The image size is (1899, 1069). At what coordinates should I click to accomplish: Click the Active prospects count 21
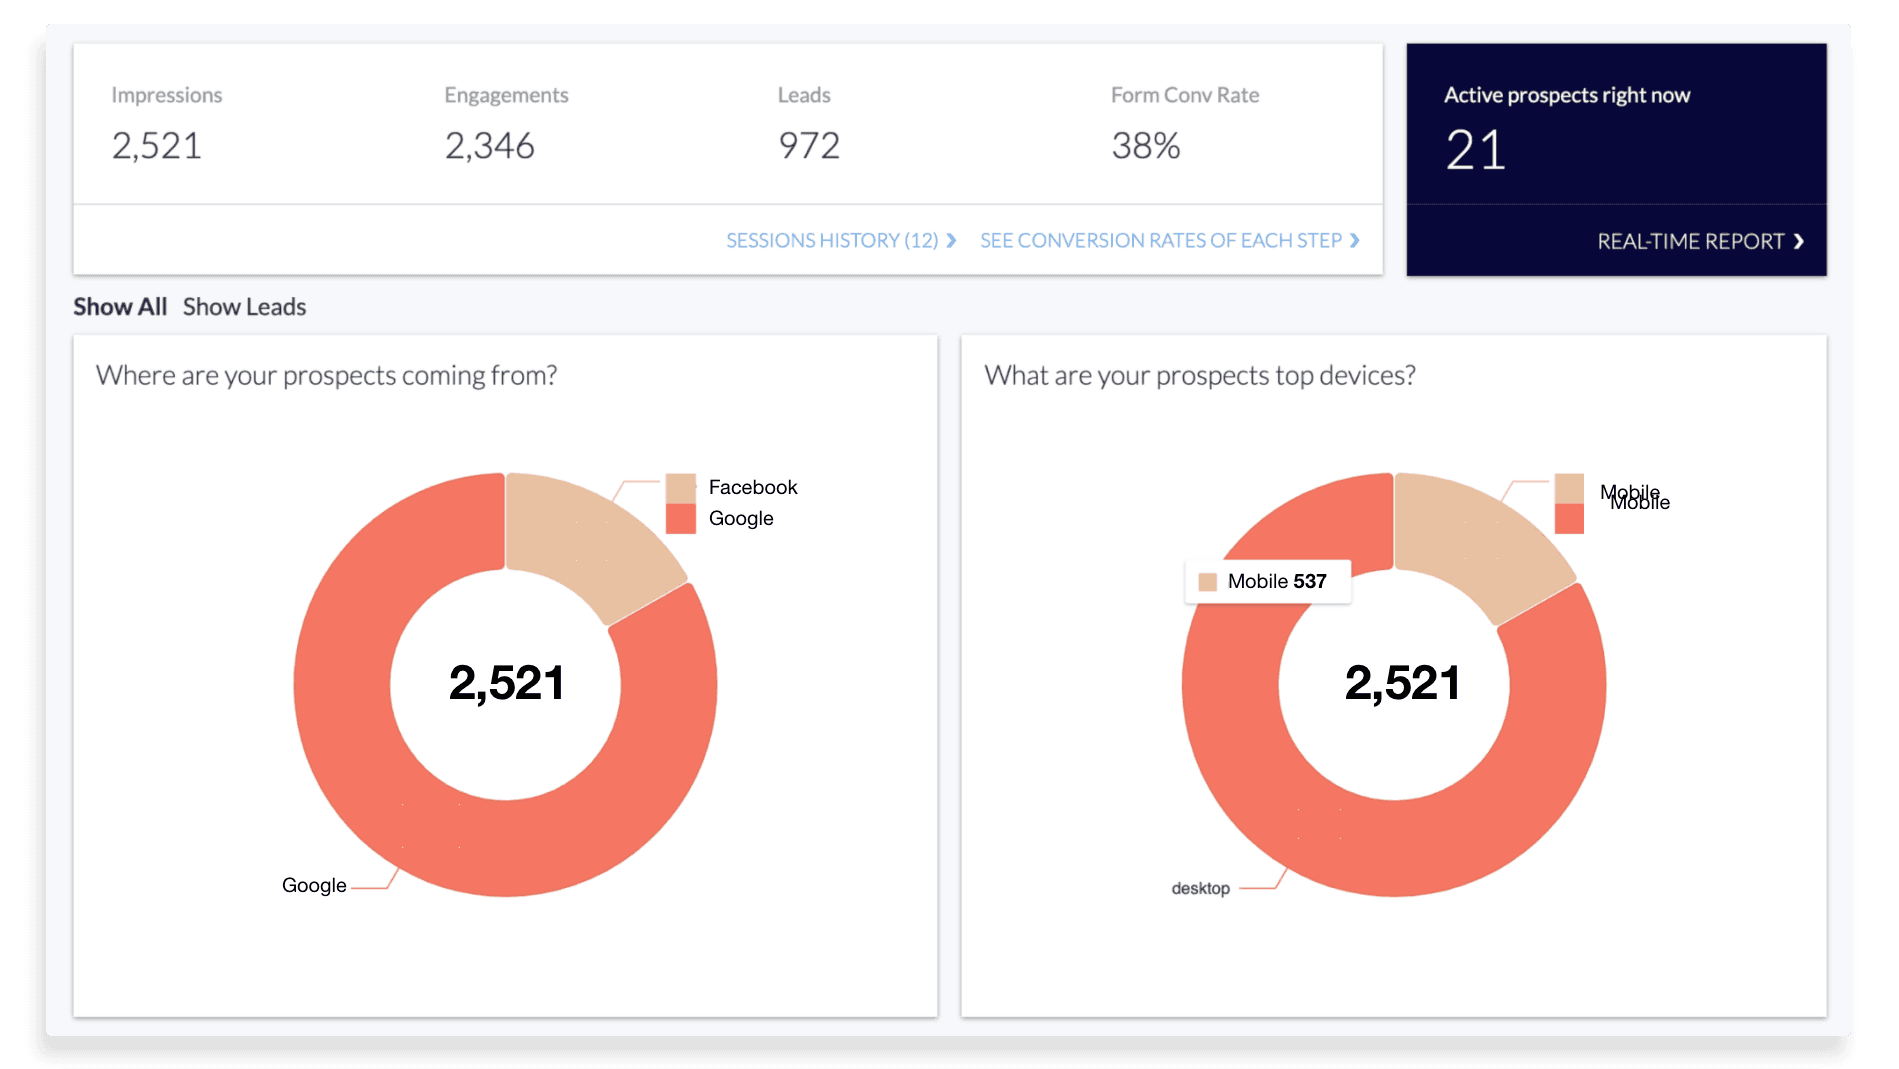pos(1475,147)
